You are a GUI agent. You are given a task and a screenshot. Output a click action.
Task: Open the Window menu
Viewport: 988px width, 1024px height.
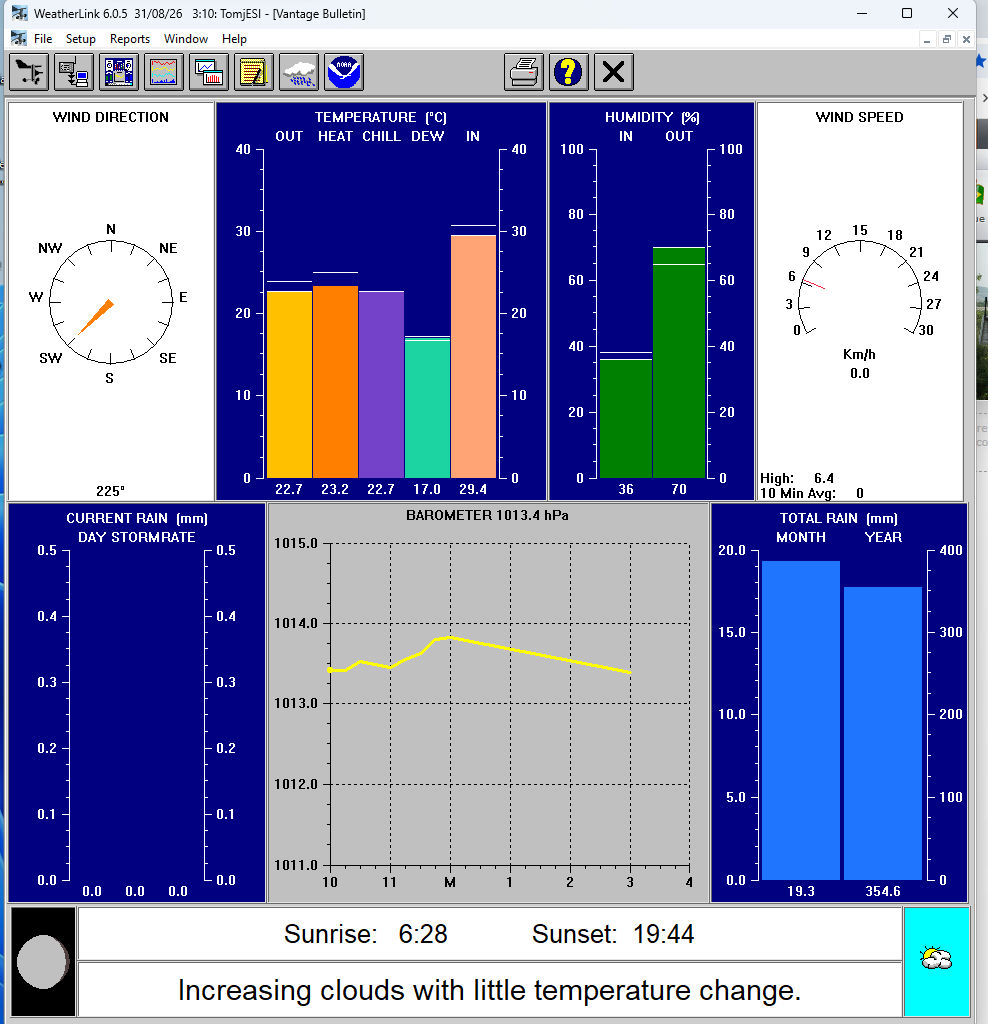point(185,39)
